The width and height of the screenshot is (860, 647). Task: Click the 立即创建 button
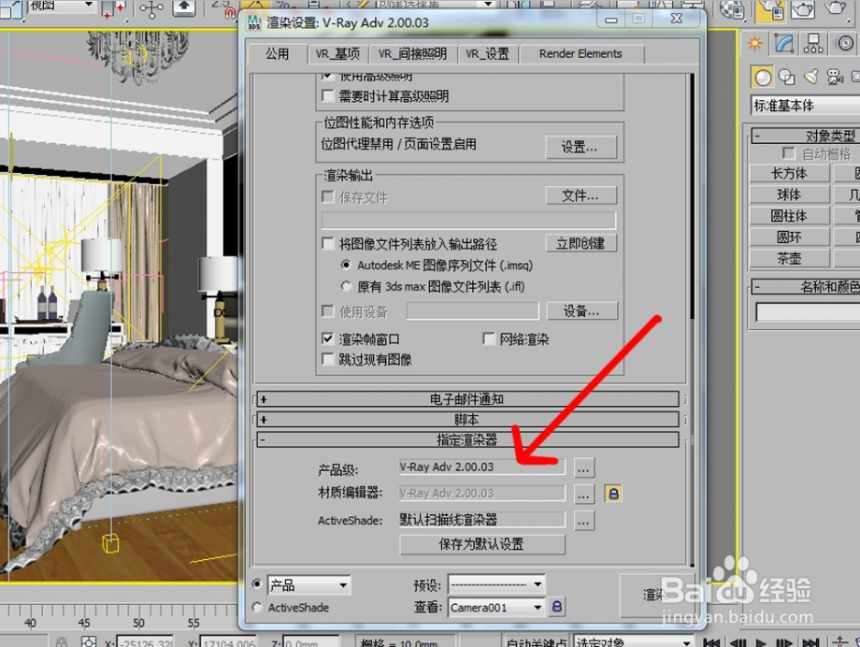(581, 243)
